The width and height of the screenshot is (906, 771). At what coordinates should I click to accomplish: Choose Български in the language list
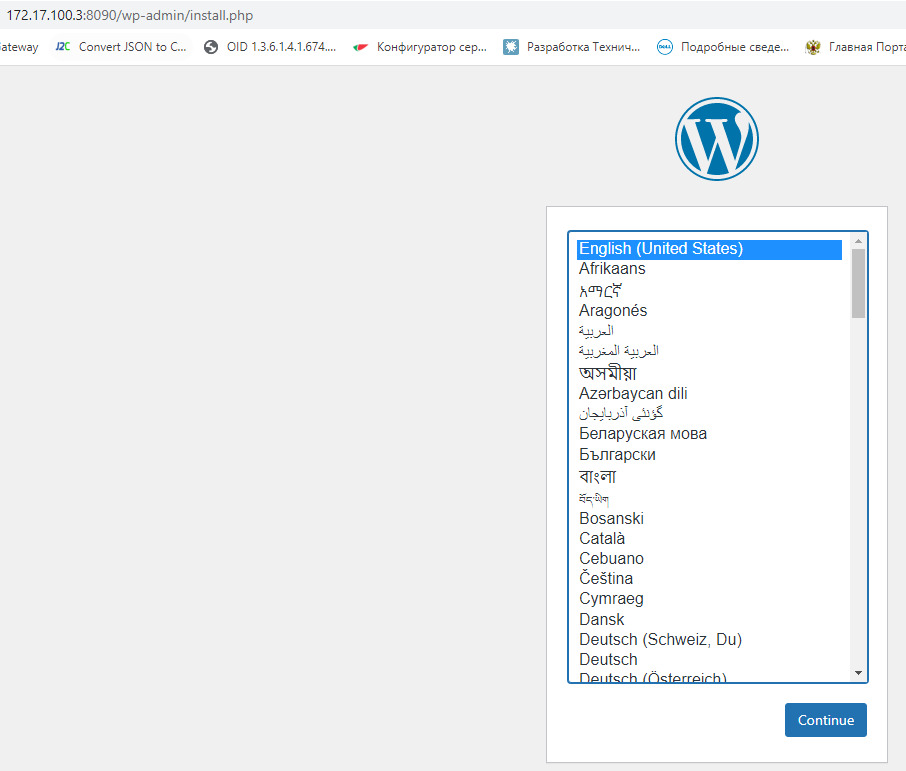coord(617,455)
